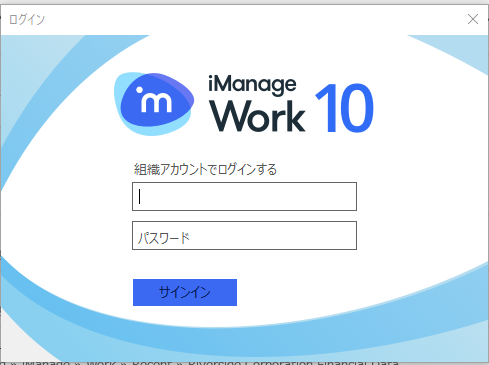Image resolution: width=489 pixels, height=365 pixels.
Task: Click the 組織アカウントでログインする label
Action: coord(205,169)
